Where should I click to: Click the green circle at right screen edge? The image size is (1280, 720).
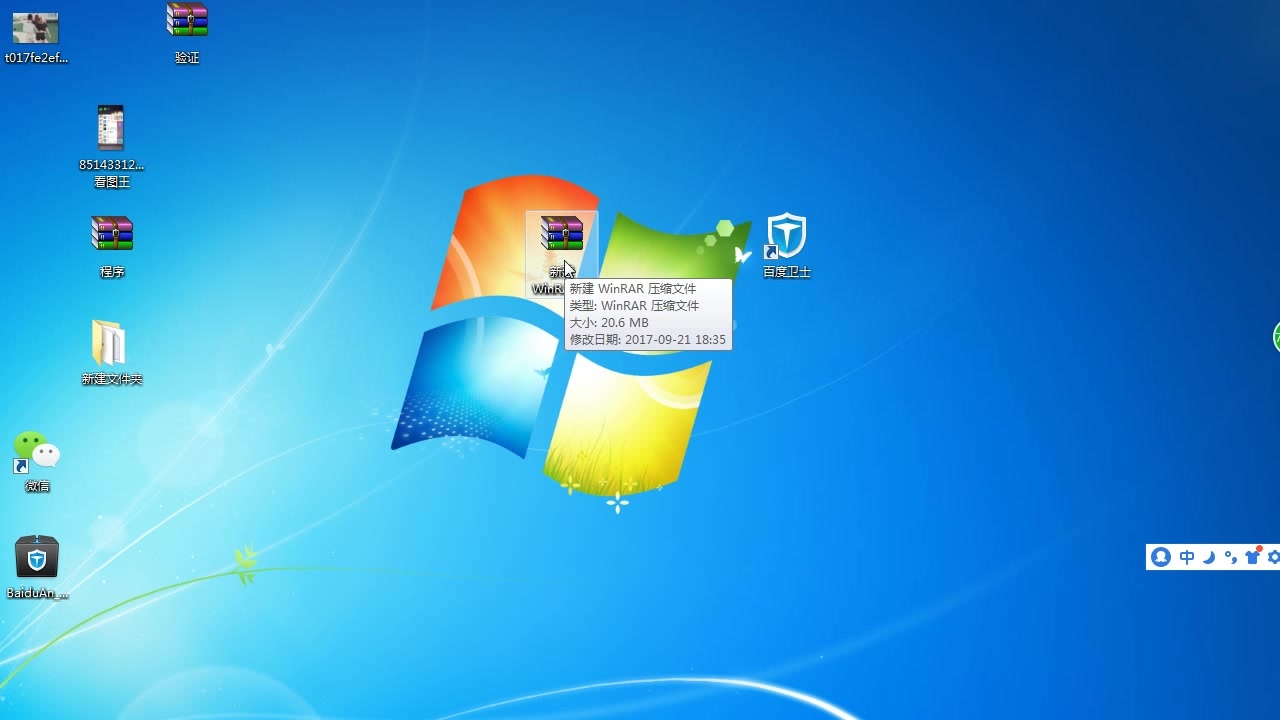1277,337
